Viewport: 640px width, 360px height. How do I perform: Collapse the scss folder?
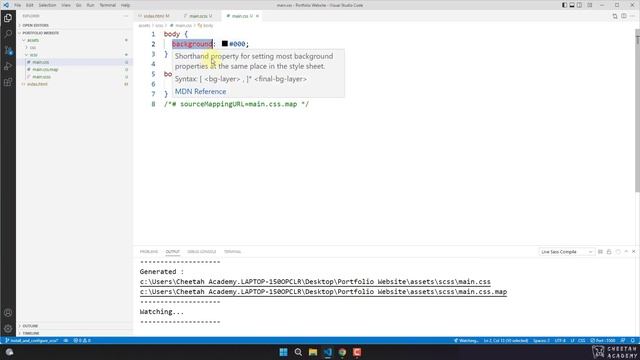pos(74,55)
